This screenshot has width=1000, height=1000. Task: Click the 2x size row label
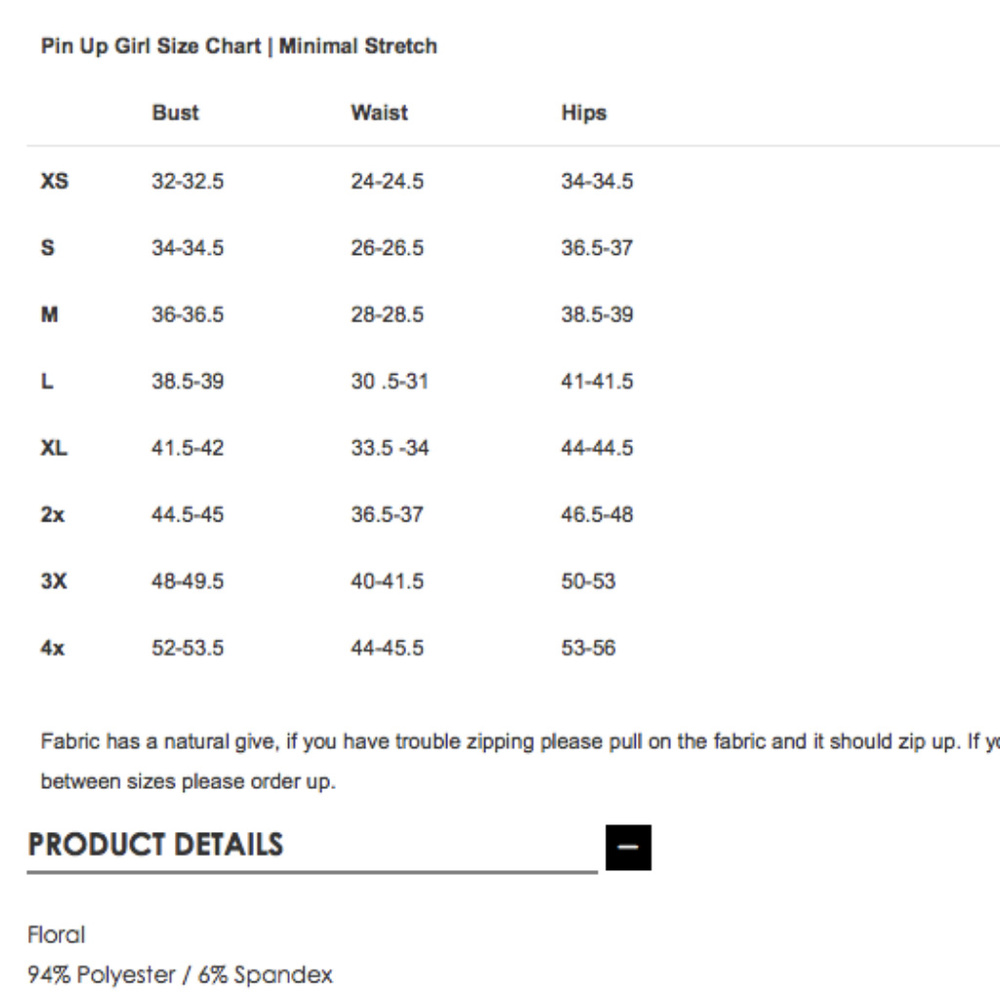(x=52, y=515)
